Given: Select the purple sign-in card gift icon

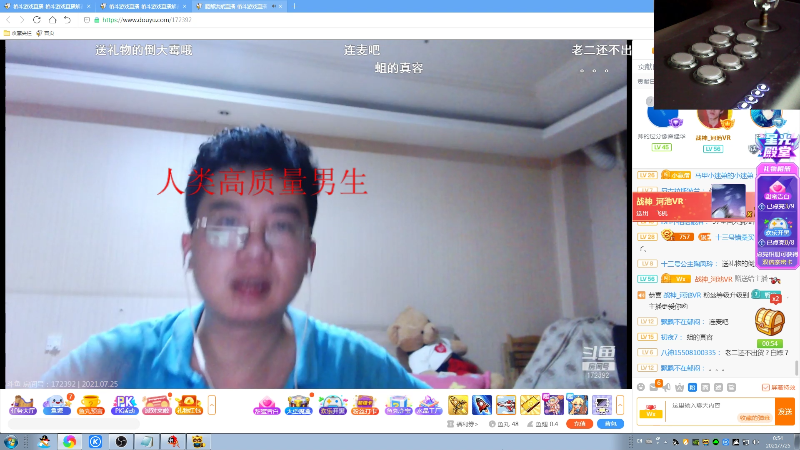Looking at the screenshot, I should click(365, 405).
